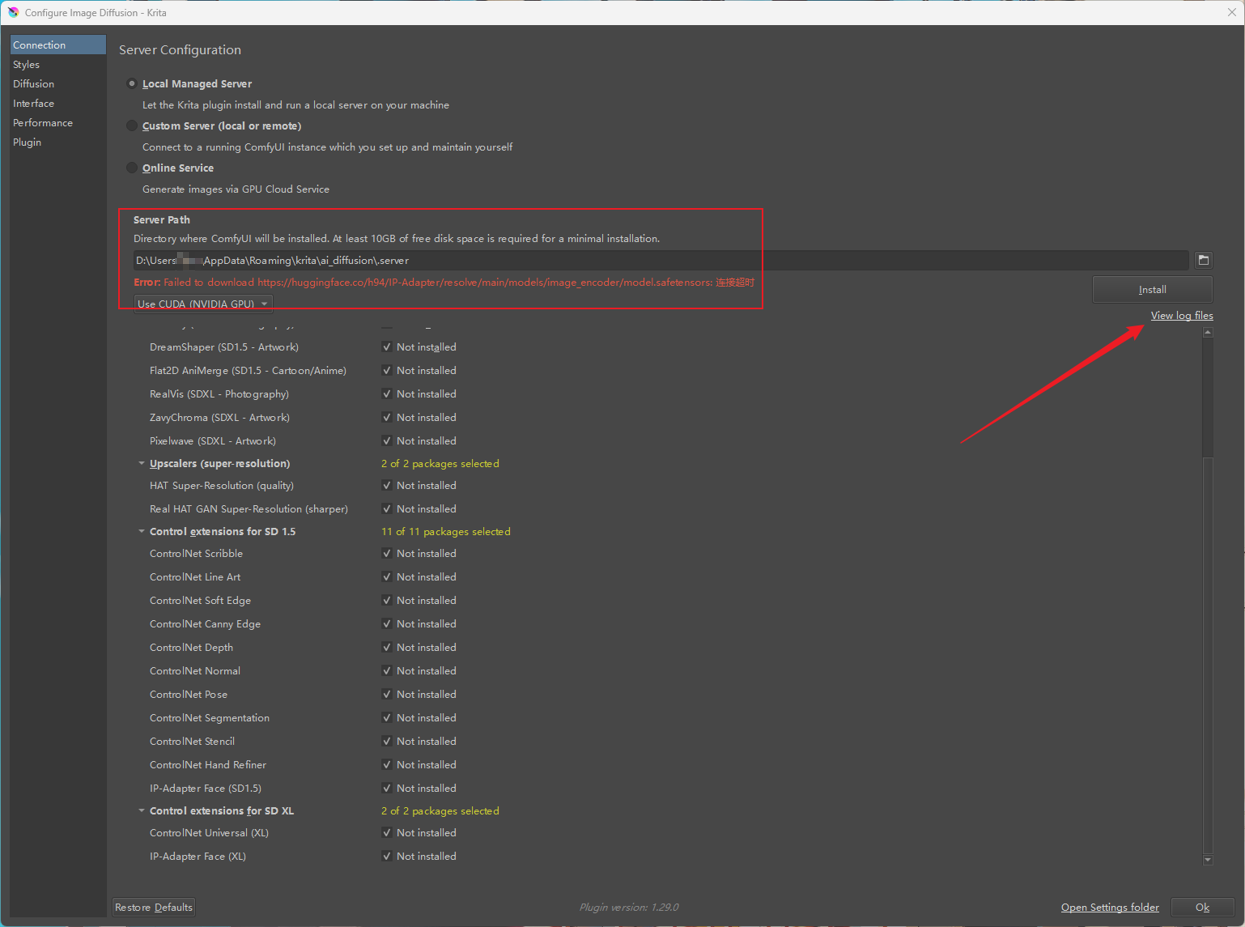The height and width of the screenshot is (927, 1245).
Task: Uncheck IP-Adapter Face (XL) package
Action: click(386, 856)
